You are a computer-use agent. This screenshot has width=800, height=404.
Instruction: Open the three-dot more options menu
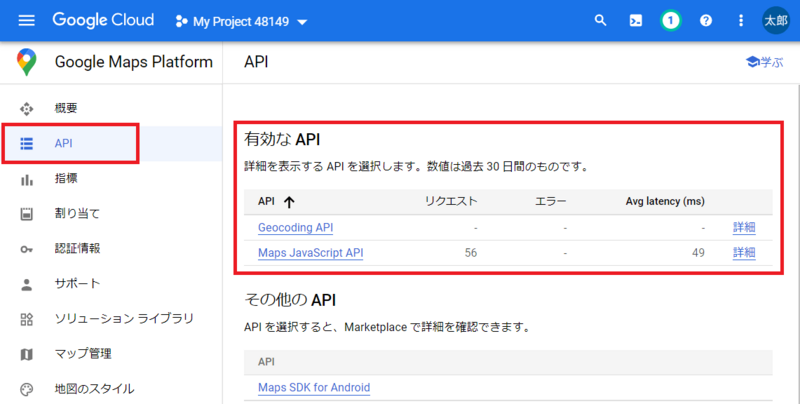pyautogui.click(x=740, y=20)
